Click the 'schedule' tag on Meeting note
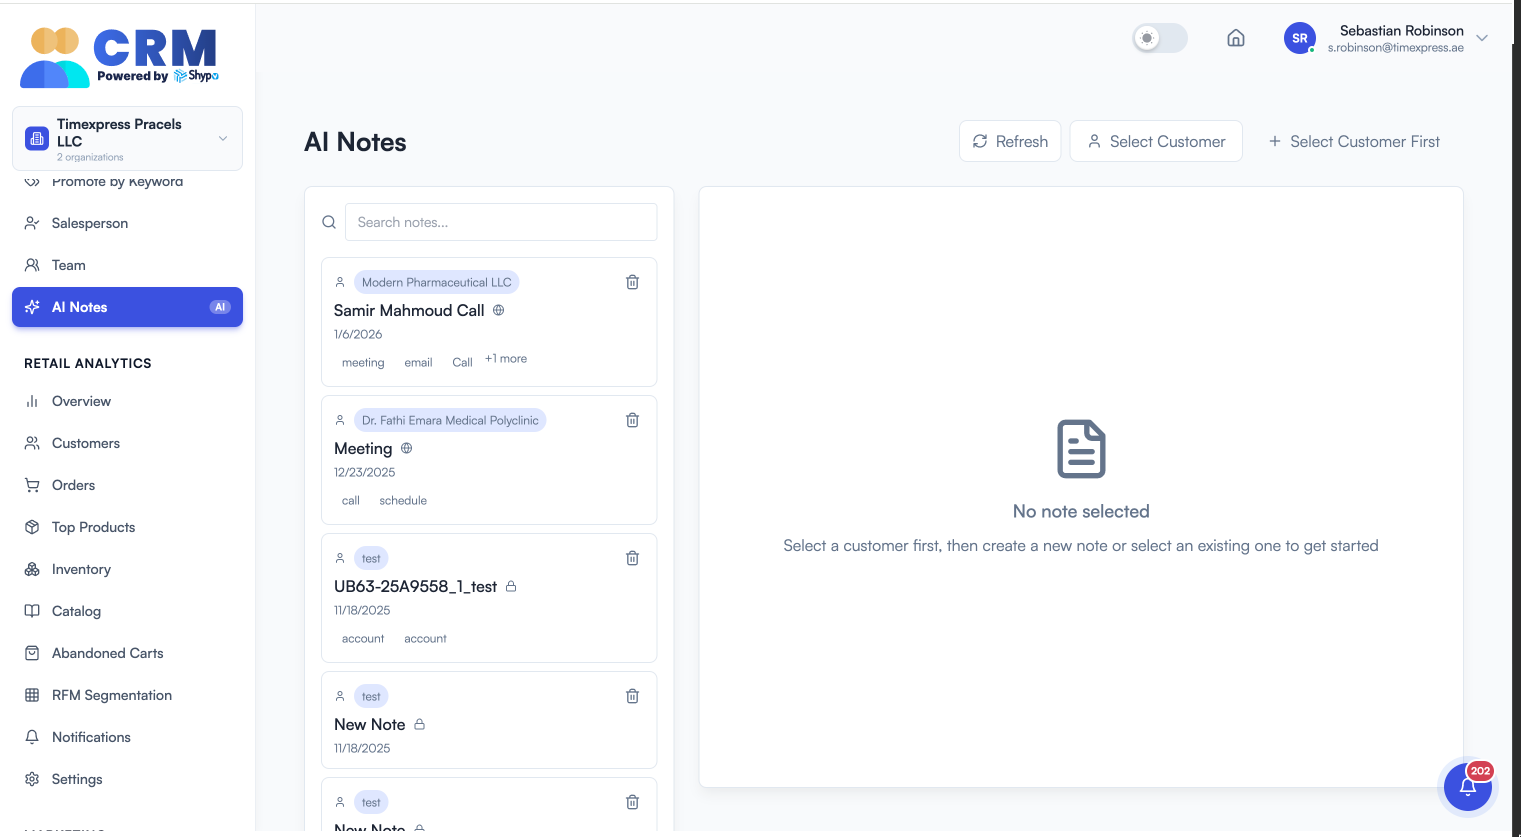The width and height of the screenshot is (1521, 837). pyautogui.click(x=403, y=500)
